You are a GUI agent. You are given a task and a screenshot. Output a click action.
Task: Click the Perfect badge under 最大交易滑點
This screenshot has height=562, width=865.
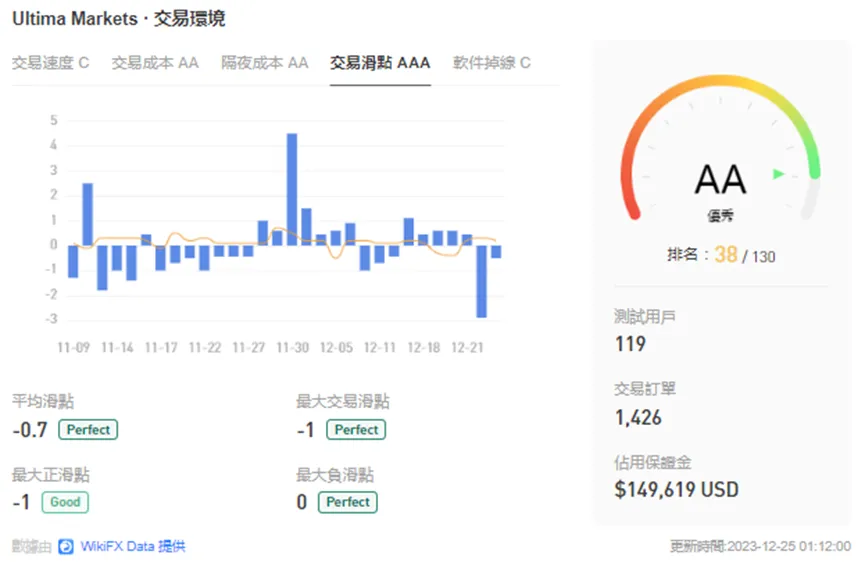(x=356, y=430)
